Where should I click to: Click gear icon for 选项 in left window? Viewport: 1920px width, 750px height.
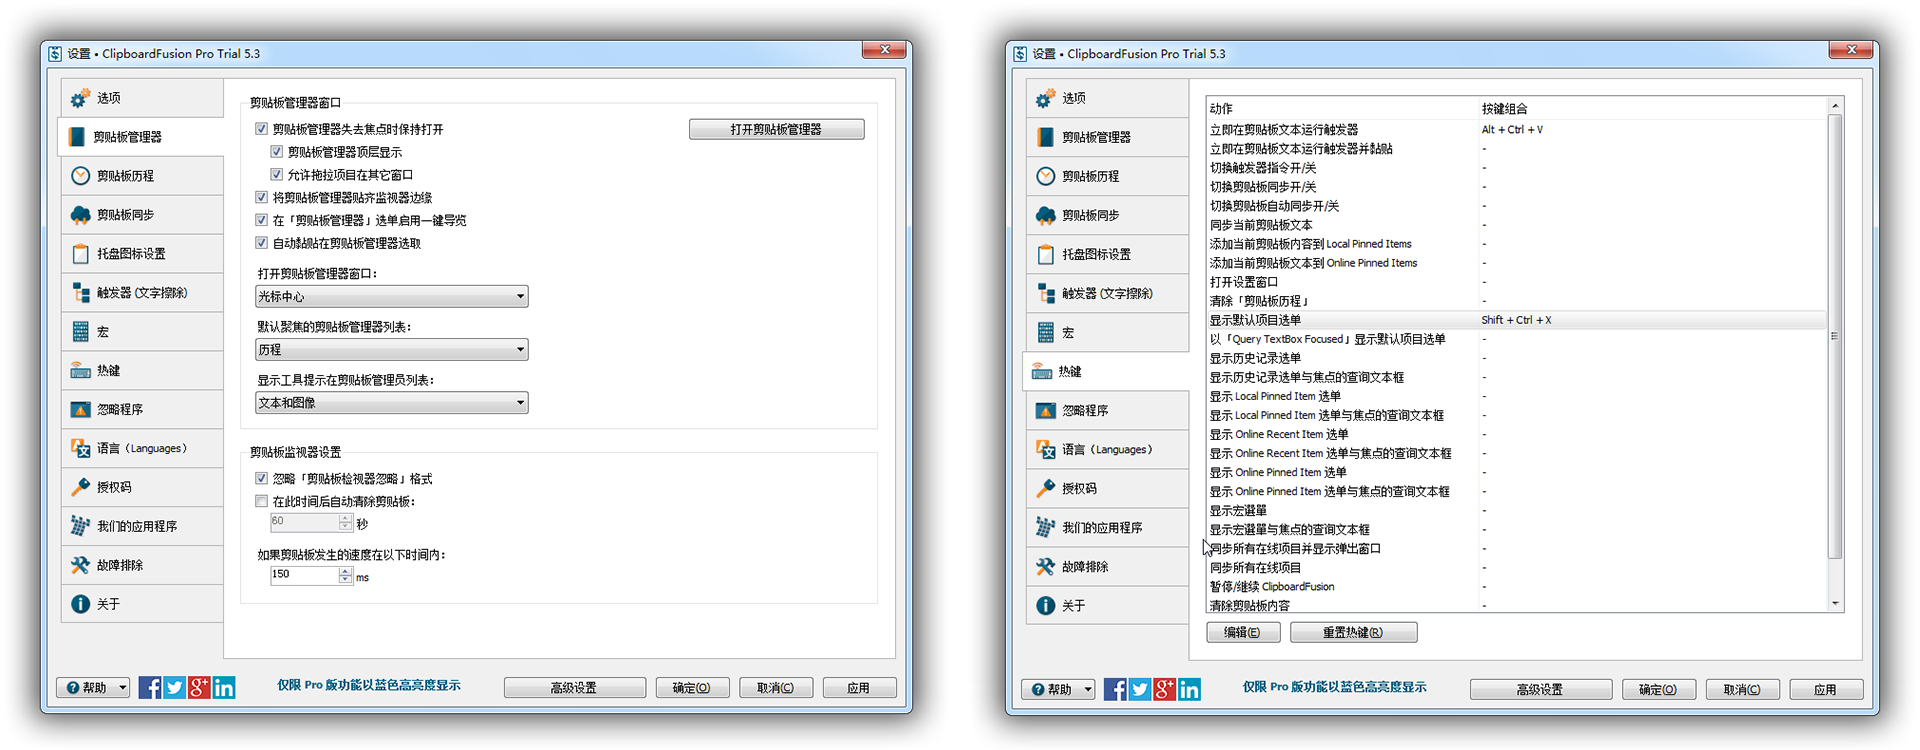pos(80,98)
